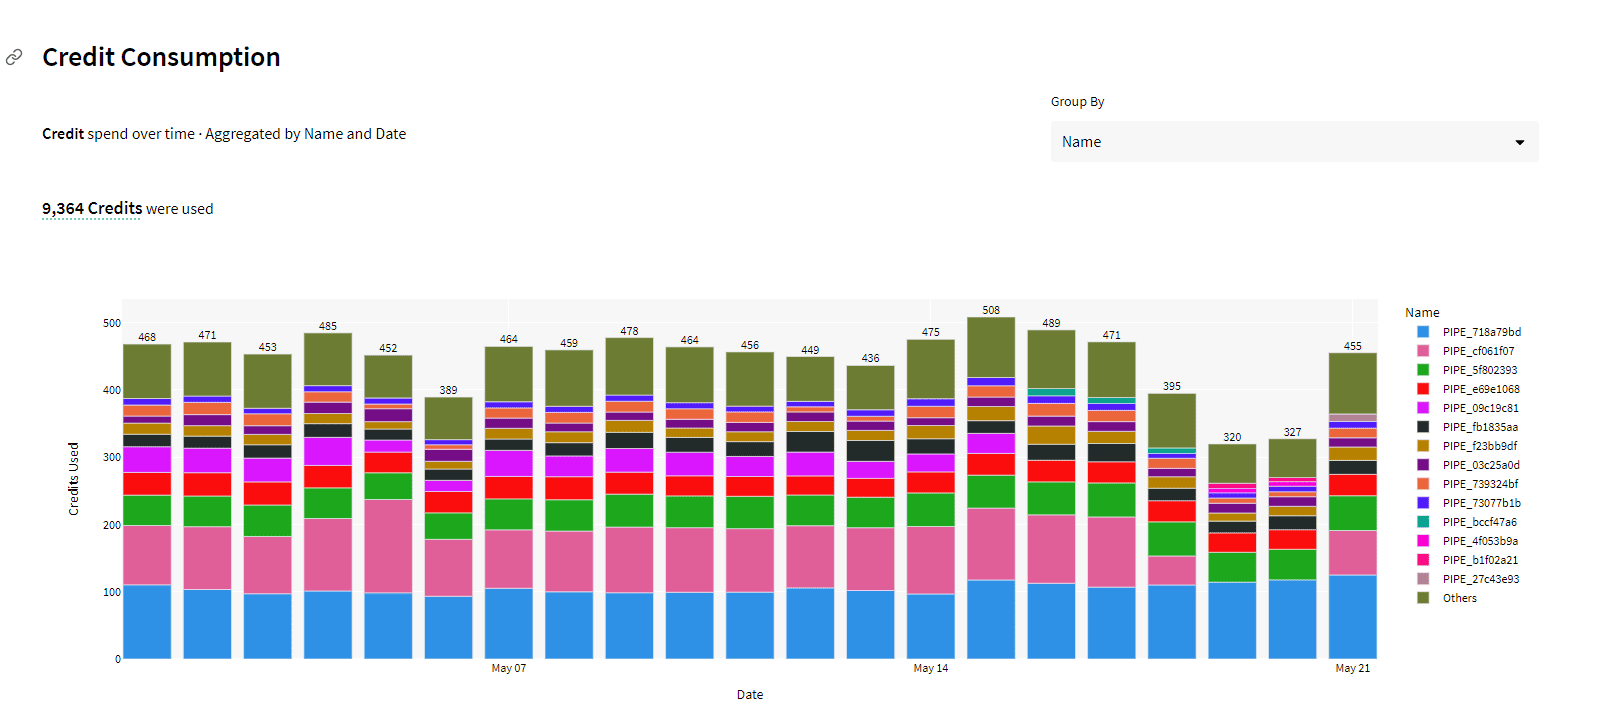The width and height of the screenshot is (1597, 715).
Task: Click the 9,364 Credits underlined text
Action: [92, 209]
